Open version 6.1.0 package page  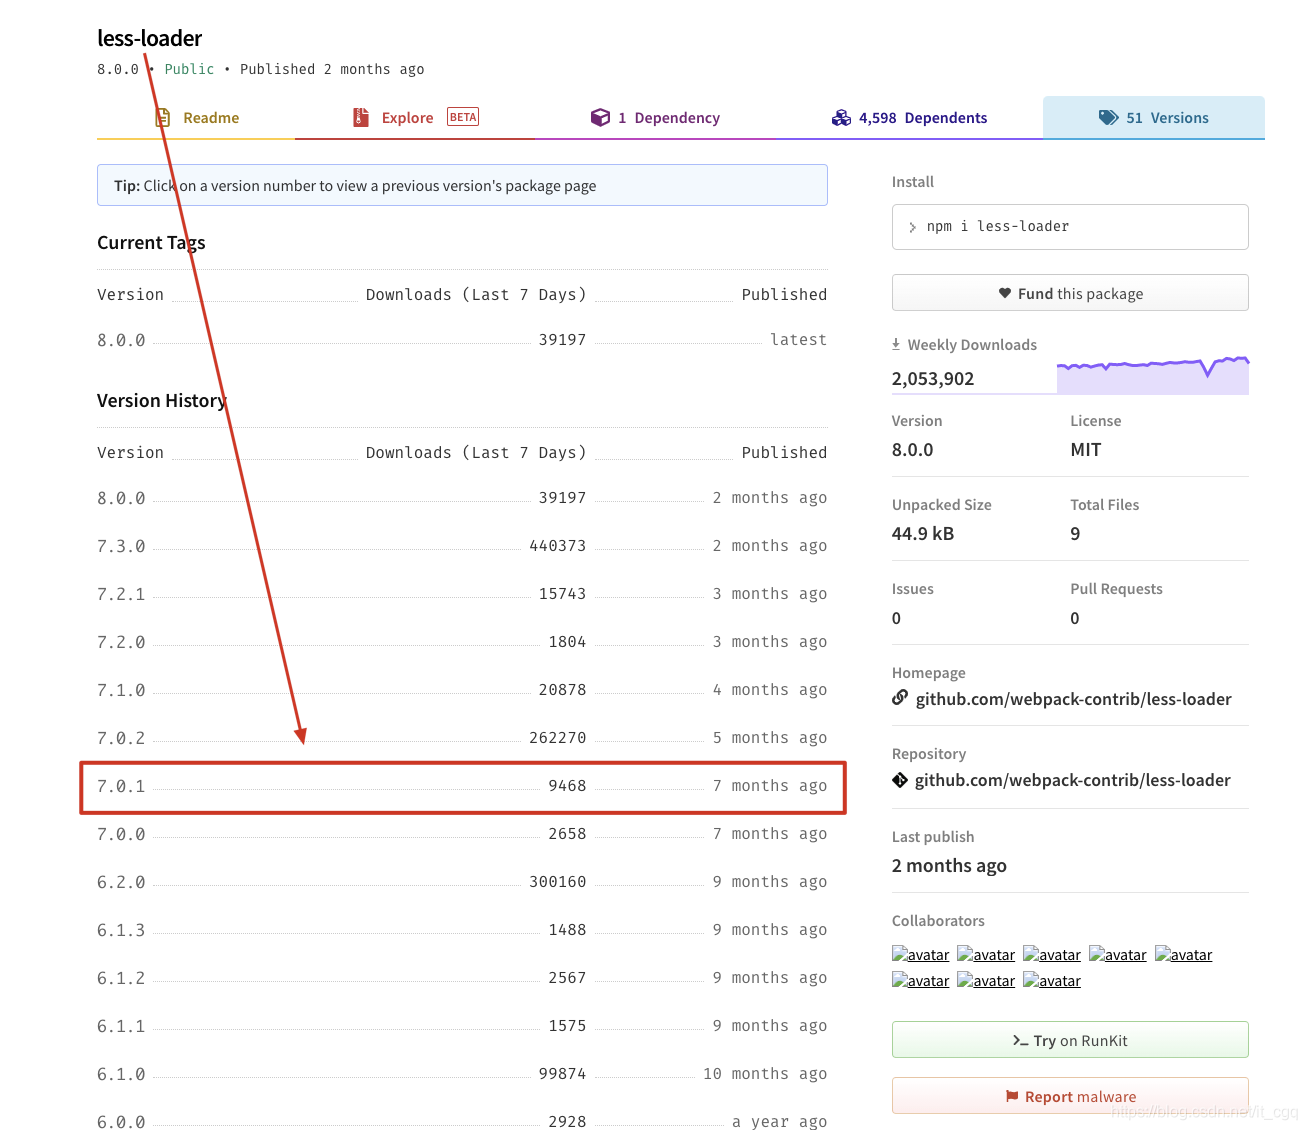(121, 1074)
